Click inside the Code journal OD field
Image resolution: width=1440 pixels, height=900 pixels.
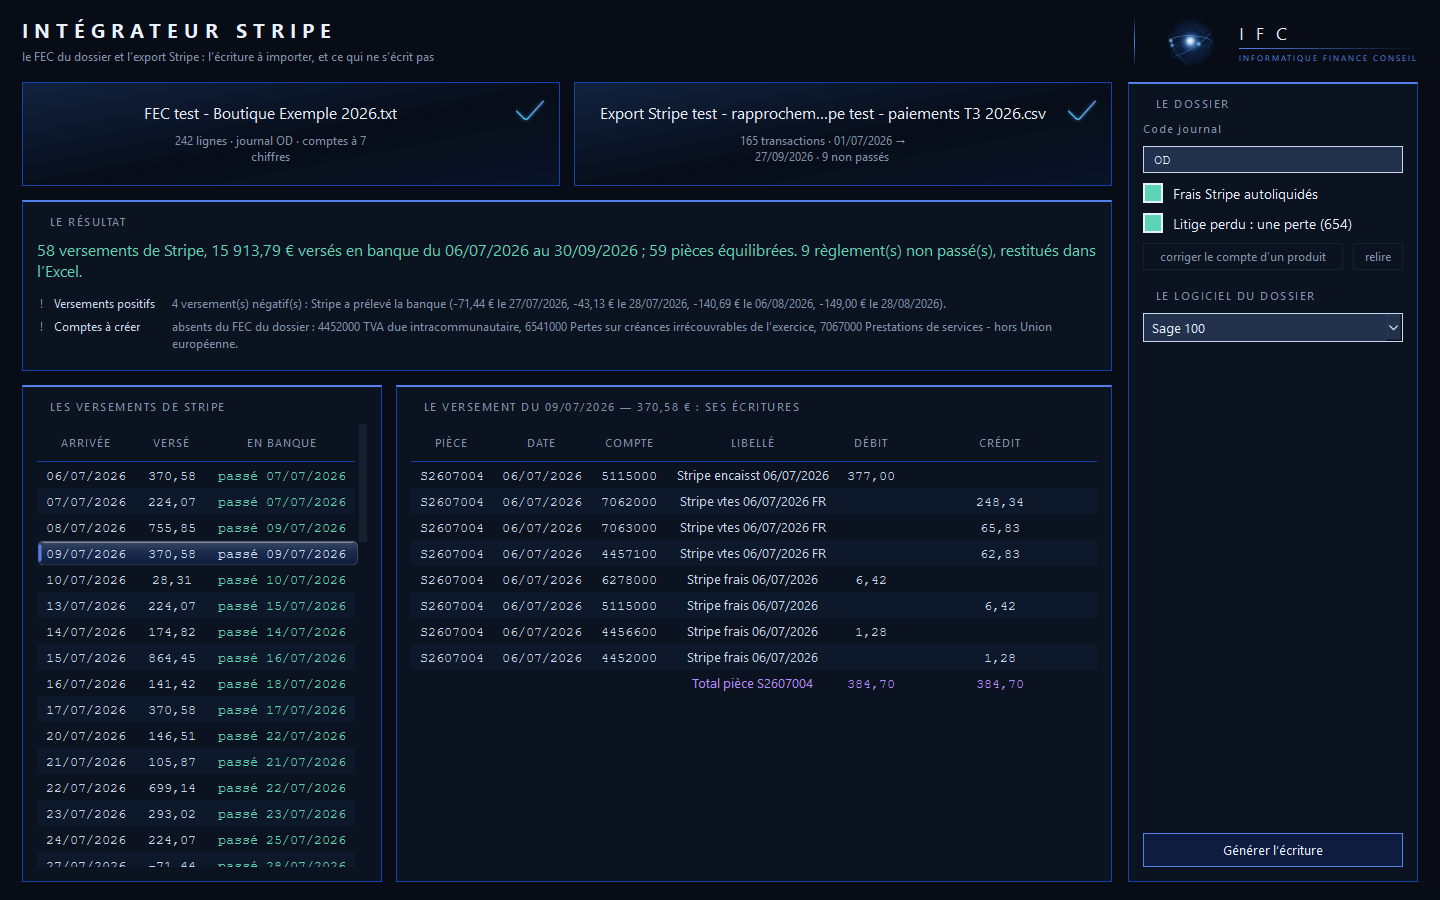[x=1273, y=160]
